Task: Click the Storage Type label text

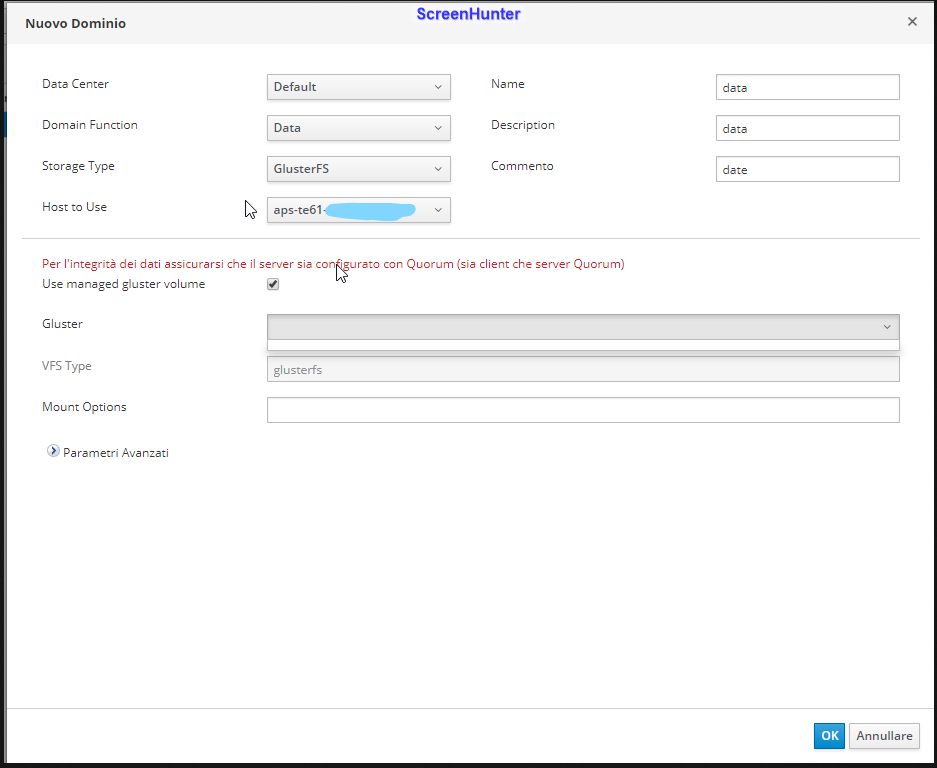Action: click(x=78, y=166)
